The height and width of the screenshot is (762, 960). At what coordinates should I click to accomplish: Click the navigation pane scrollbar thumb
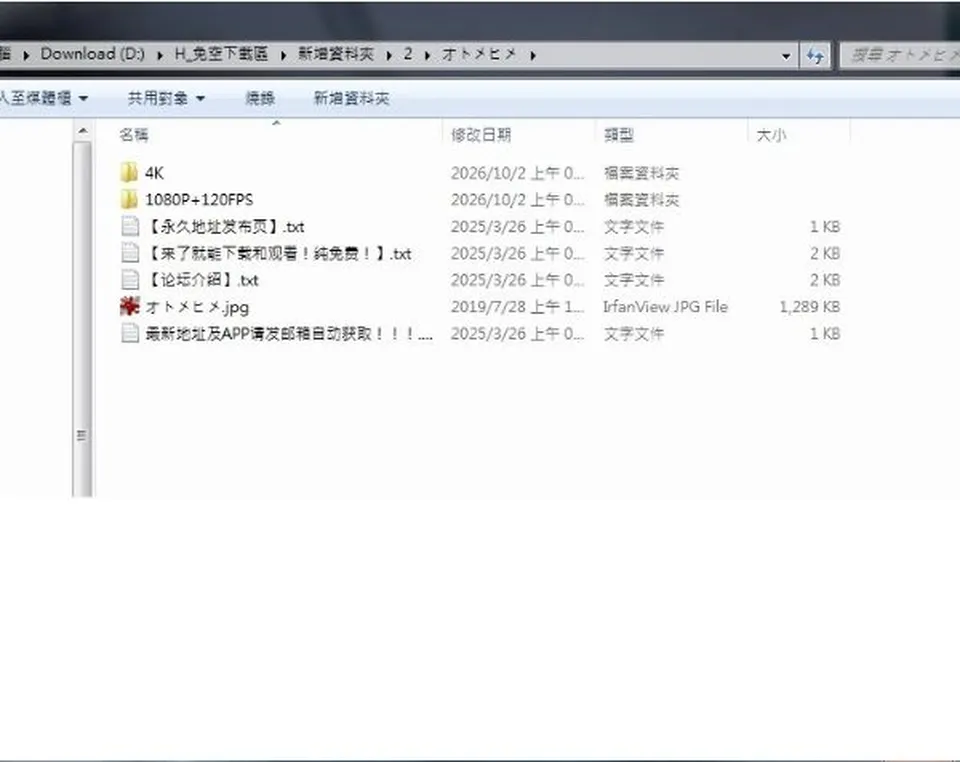pyautogui.click(x=83, y=318)
